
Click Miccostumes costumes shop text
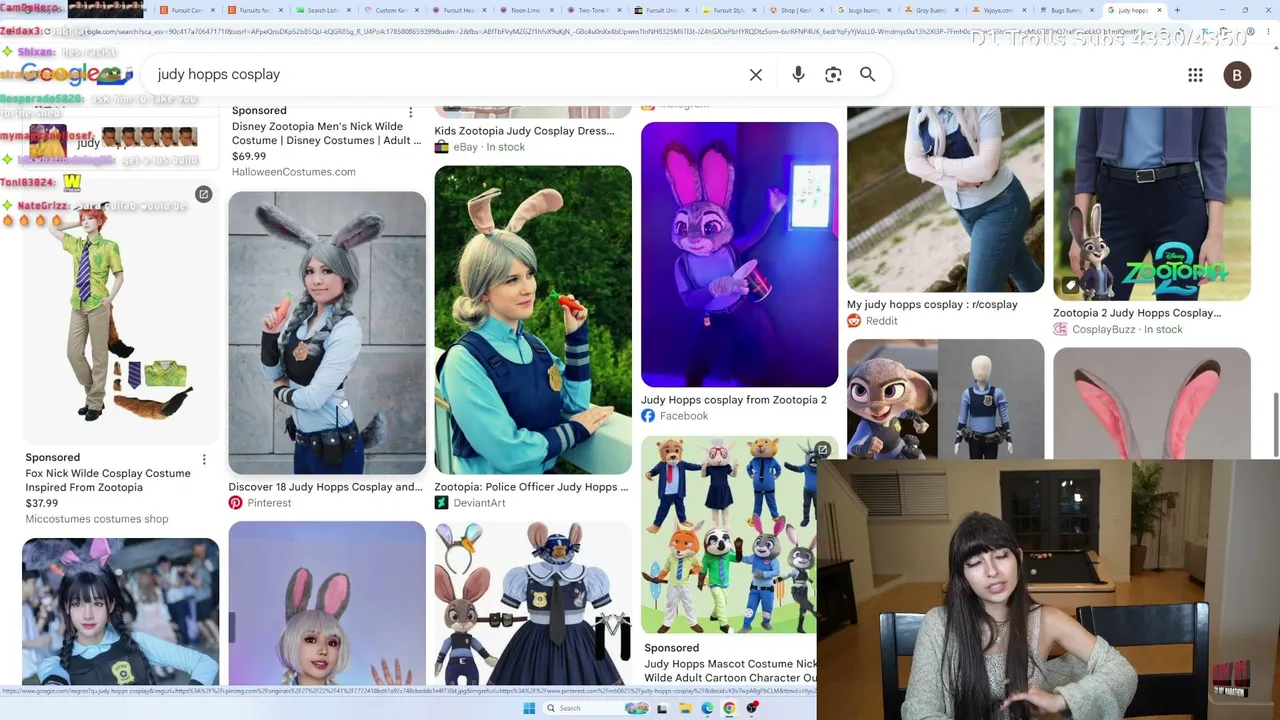point(97,519)
